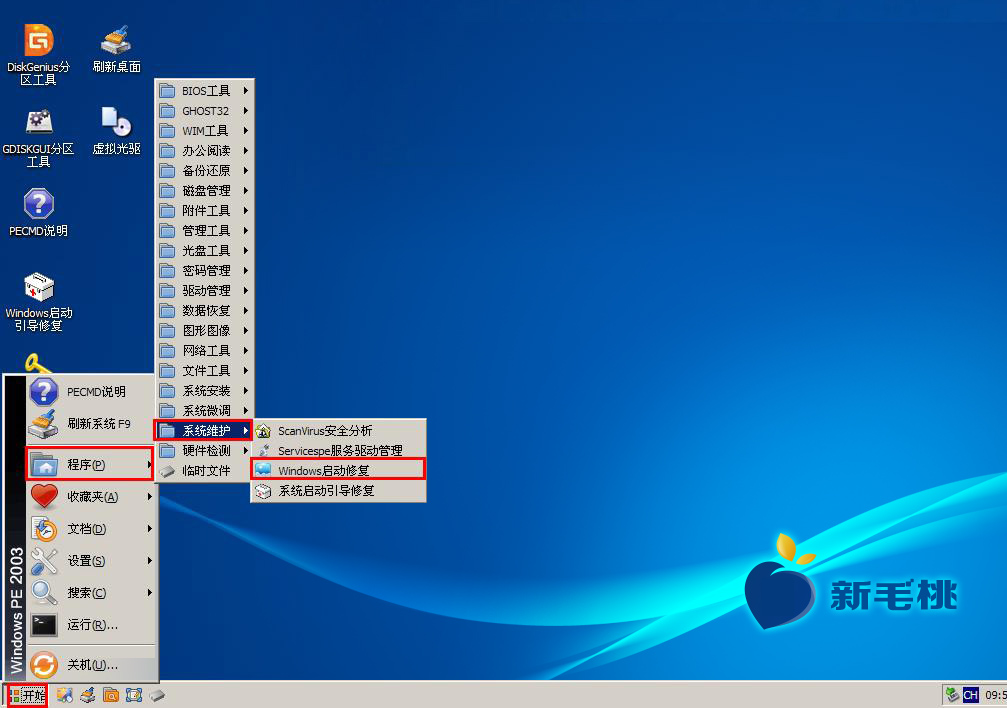
Task: Select the 光盘工具 programs folder
Action: click(205, 251)
